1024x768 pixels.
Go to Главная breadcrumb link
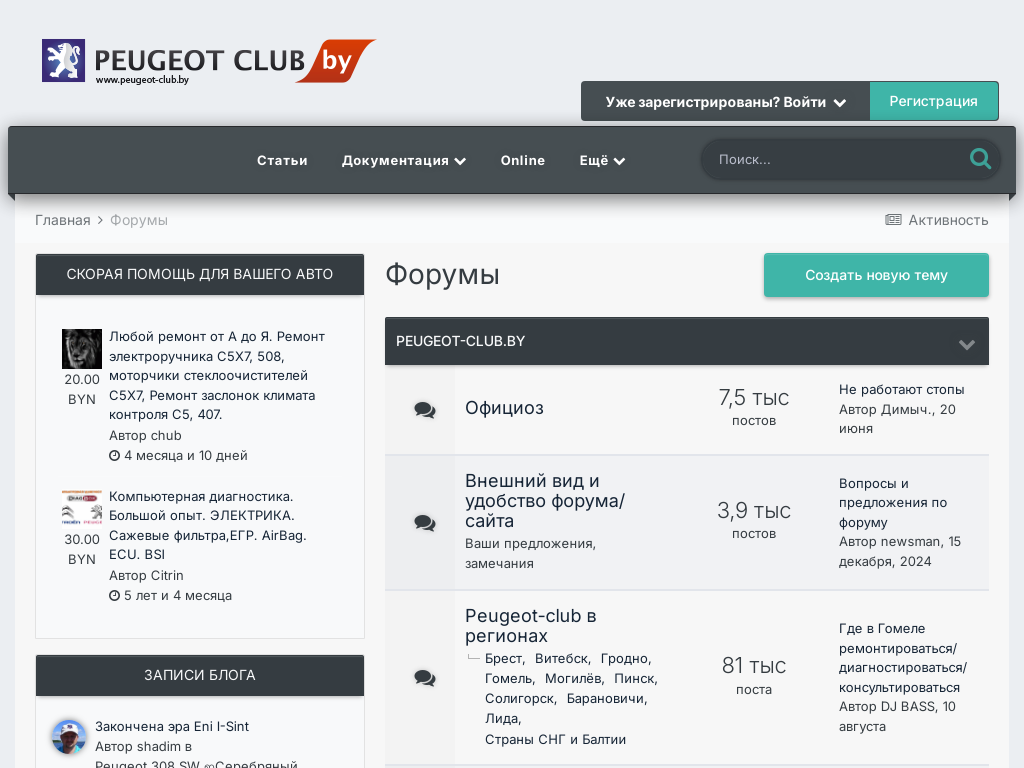(63, 220)
